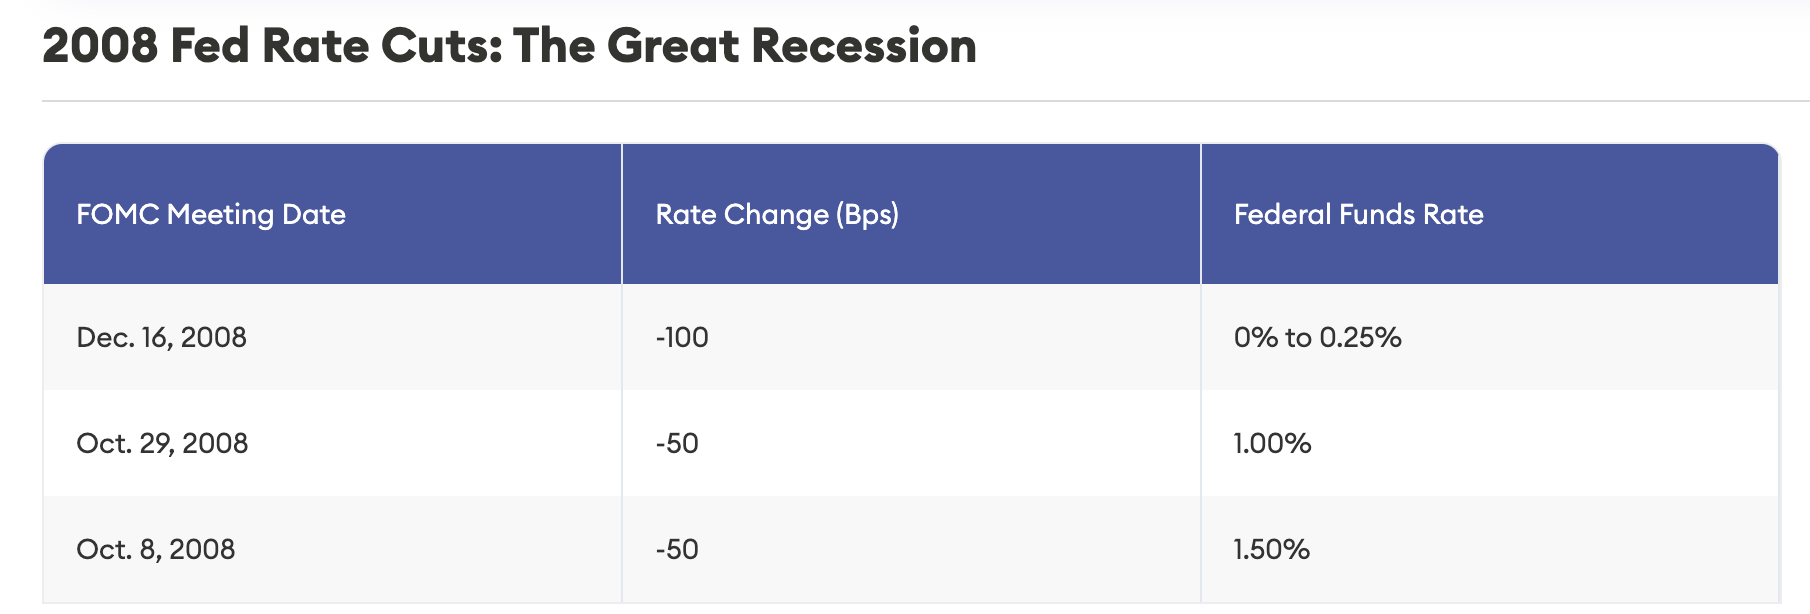This screenshot has width=1810, height=614.
Task: Select the Federal Funds Rate column header
Action: [1358, 214]
